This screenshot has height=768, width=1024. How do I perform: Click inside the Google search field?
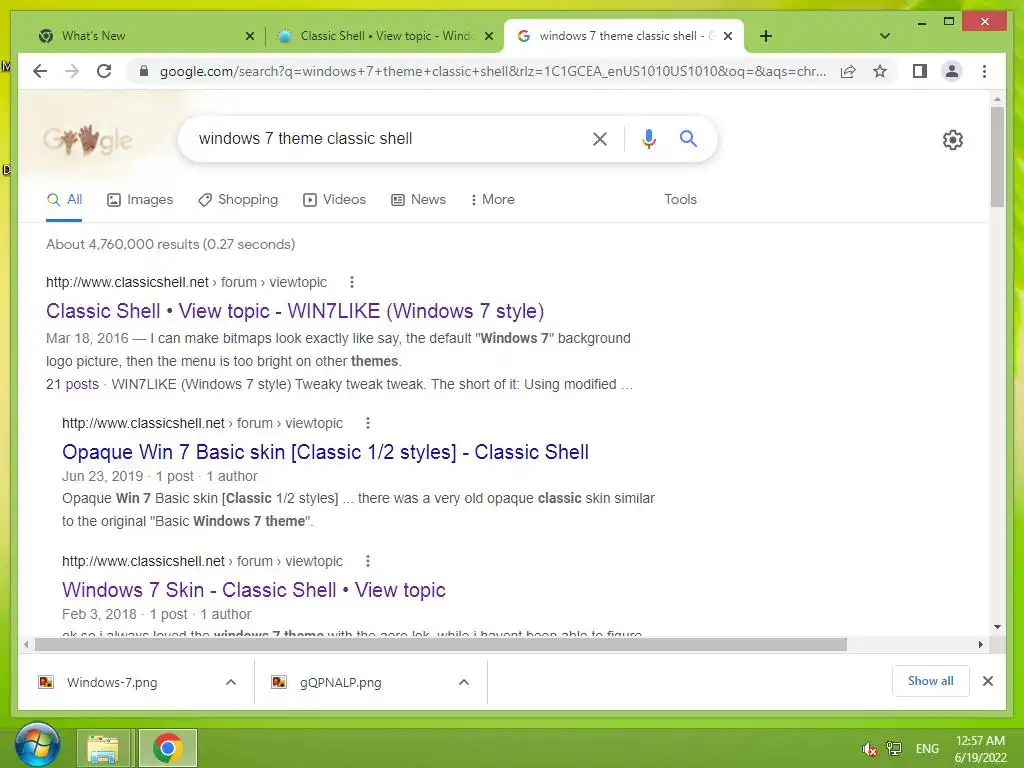tap(385, 138)
